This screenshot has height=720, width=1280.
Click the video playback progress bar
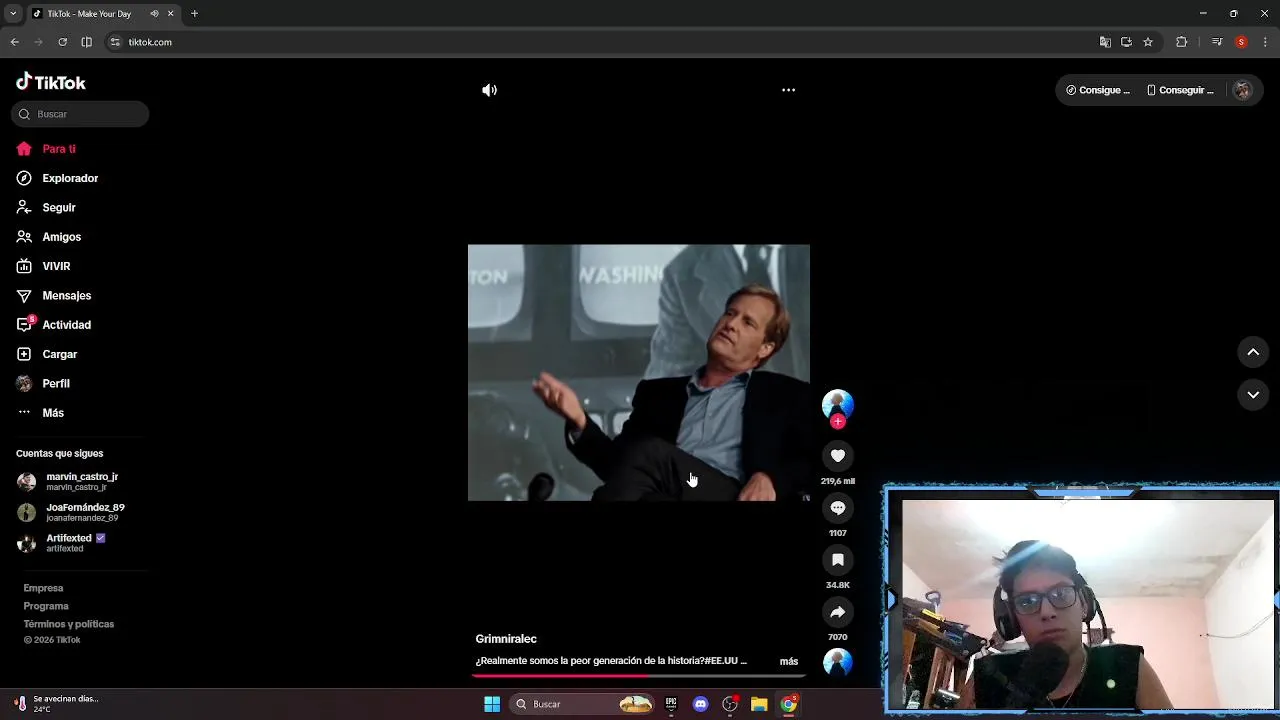point(639,676)
